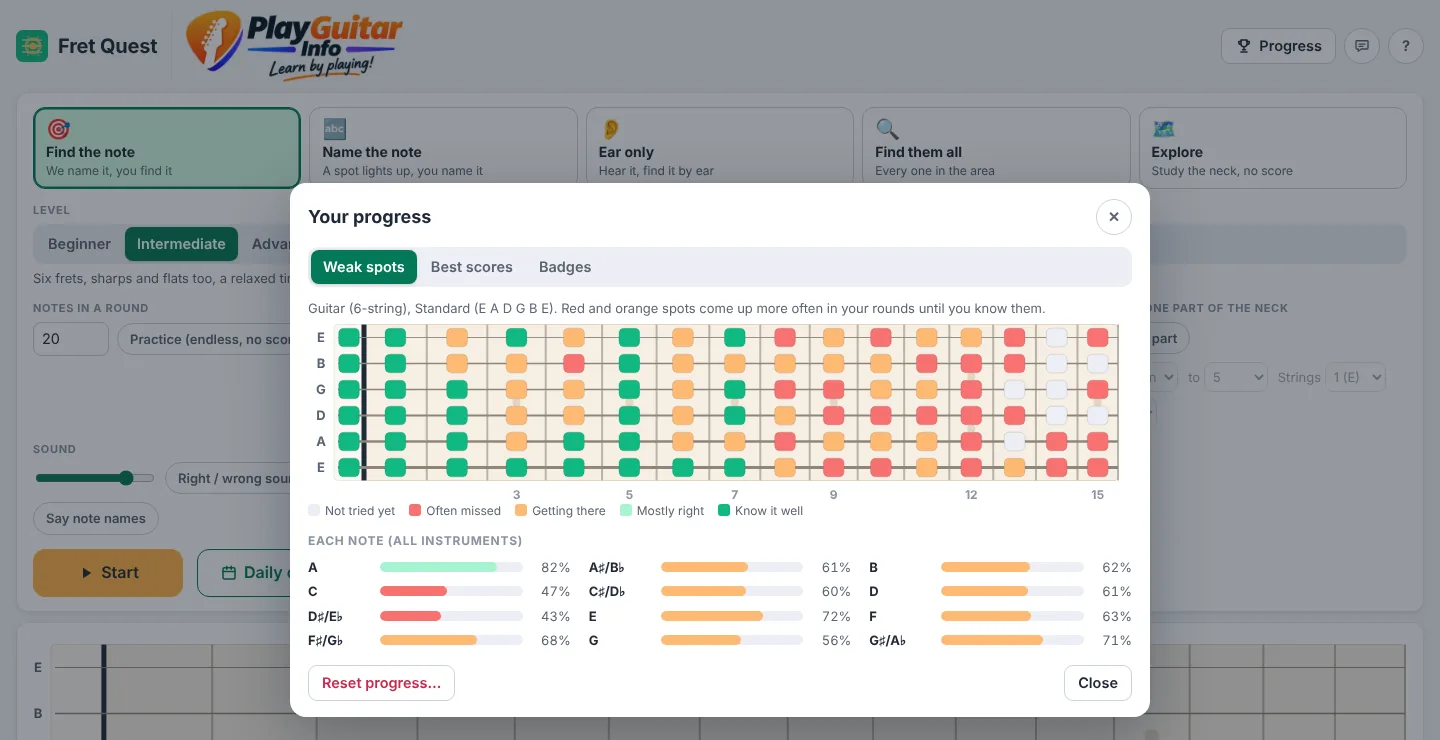Image resolution: width=1440 pixels, height=740 pixels.
Task: Click the notes in a round field
Action: tap(71, 339)
